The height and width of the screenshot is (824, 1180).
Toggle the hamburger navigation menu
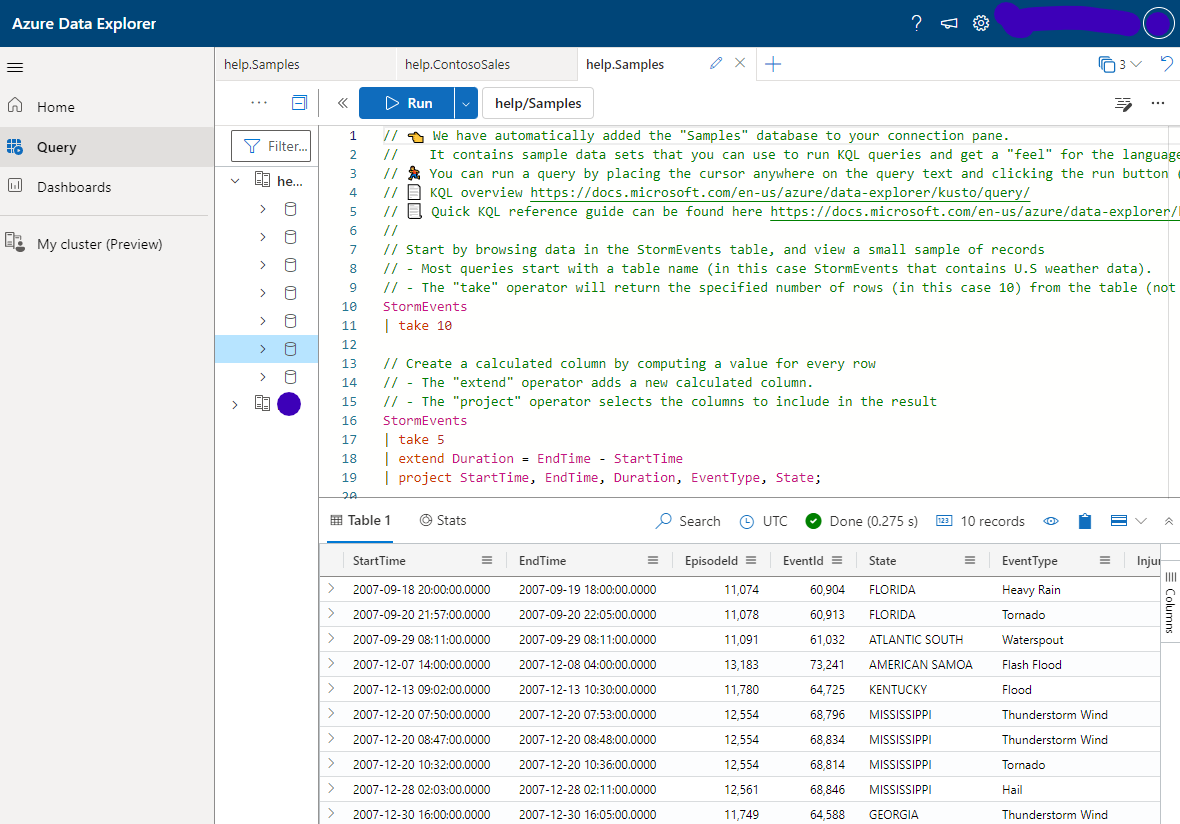point(15,68)
